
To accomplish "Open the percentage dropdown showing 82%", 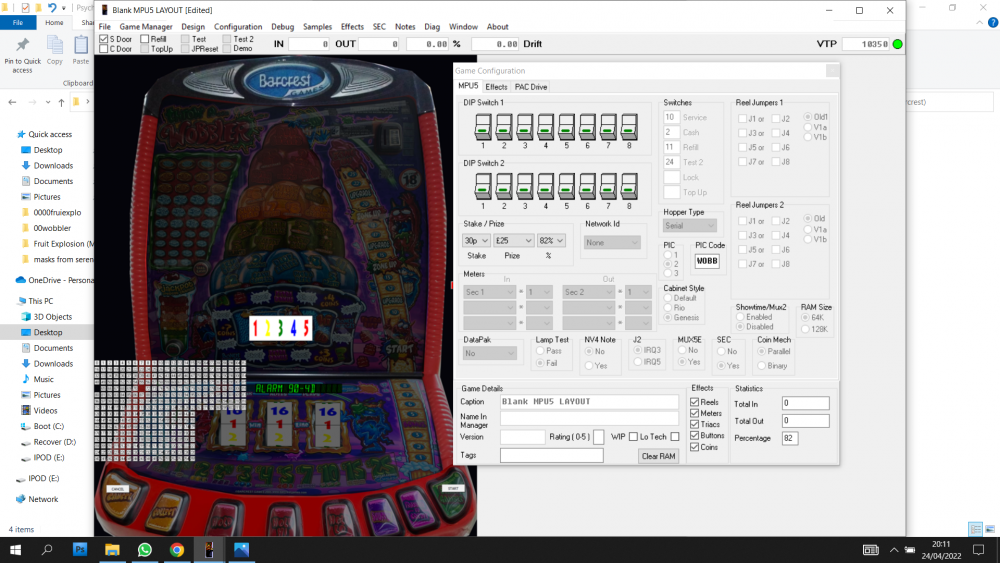I will 551,240.
